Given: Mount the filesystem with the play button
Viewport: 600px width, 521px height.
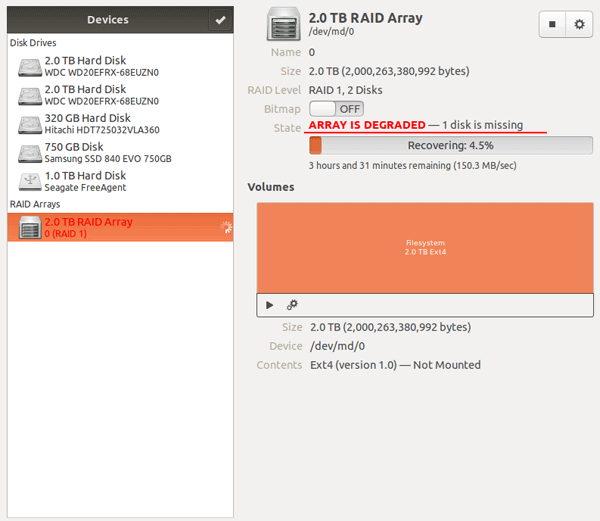Looking at the screenshot, I should (269, 305).
